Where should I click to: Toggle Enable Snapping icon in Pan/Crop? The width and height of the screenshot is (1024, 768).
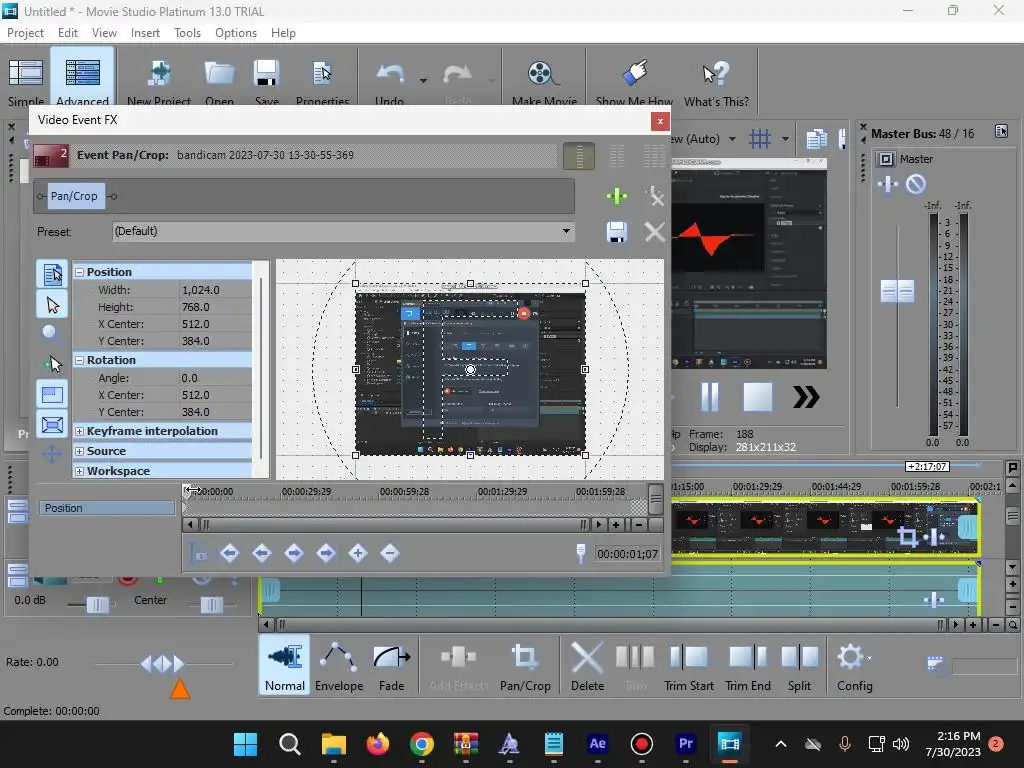pos(52,364)
